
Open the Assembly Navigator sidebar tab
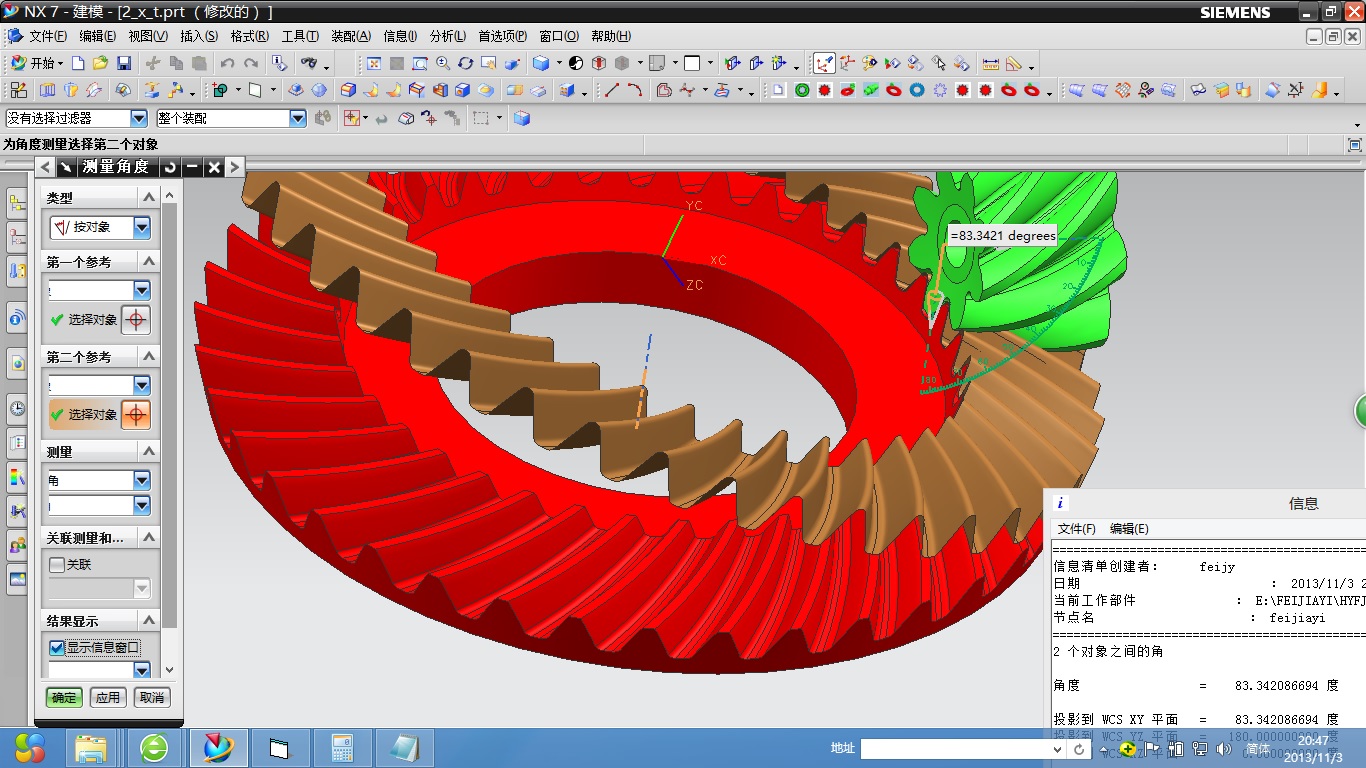point(17,204)
